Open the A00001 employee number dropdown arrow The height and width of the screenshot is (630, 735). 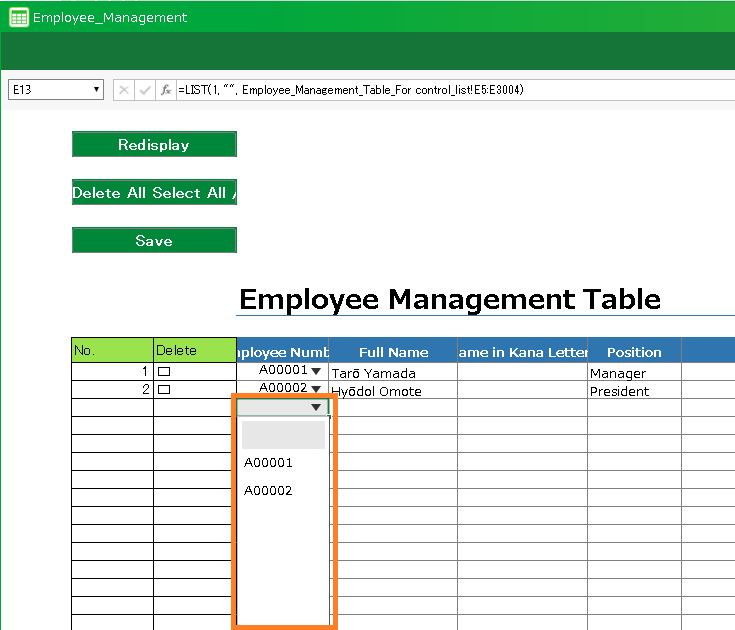316,372
